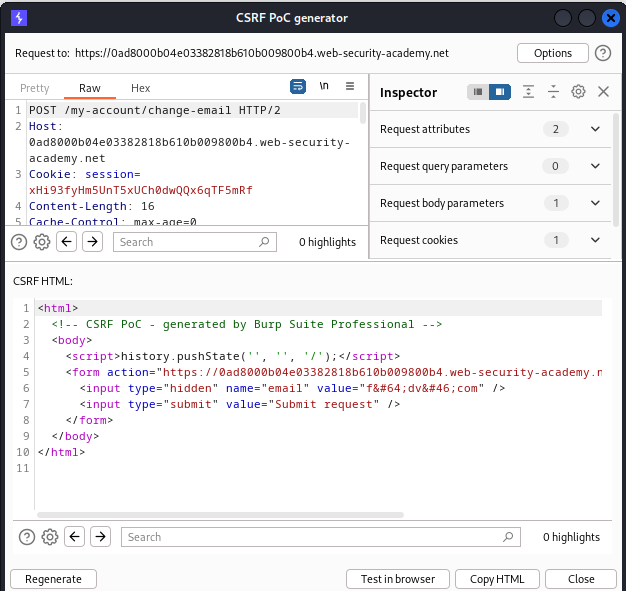Image resolution: width=626 pixels, height=591 pixels.
Task: Click the Content-Length header line
Action: [x=91, y=206]
